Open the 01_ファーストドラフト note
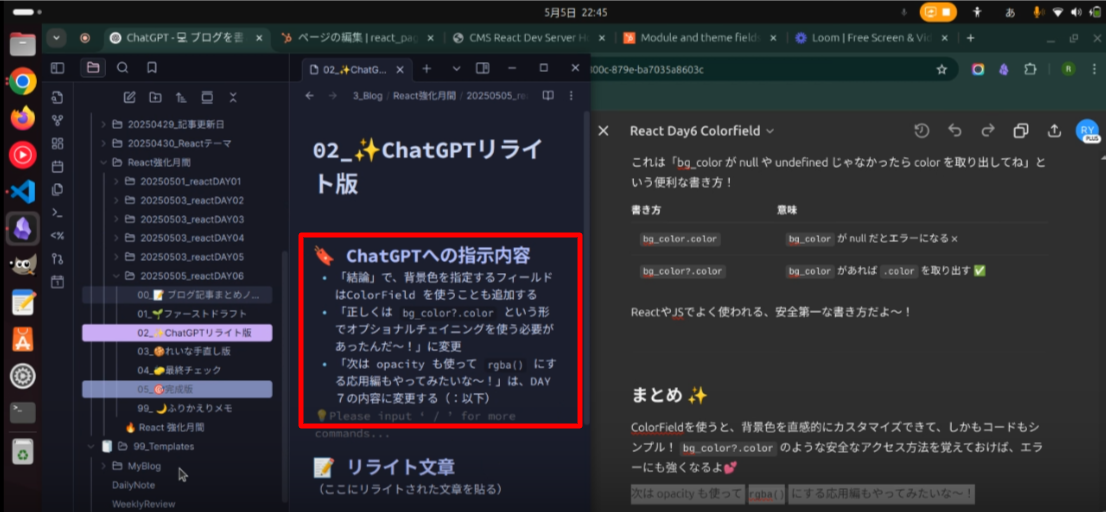The image size is (1106, 512). click(x=177, y=313)
